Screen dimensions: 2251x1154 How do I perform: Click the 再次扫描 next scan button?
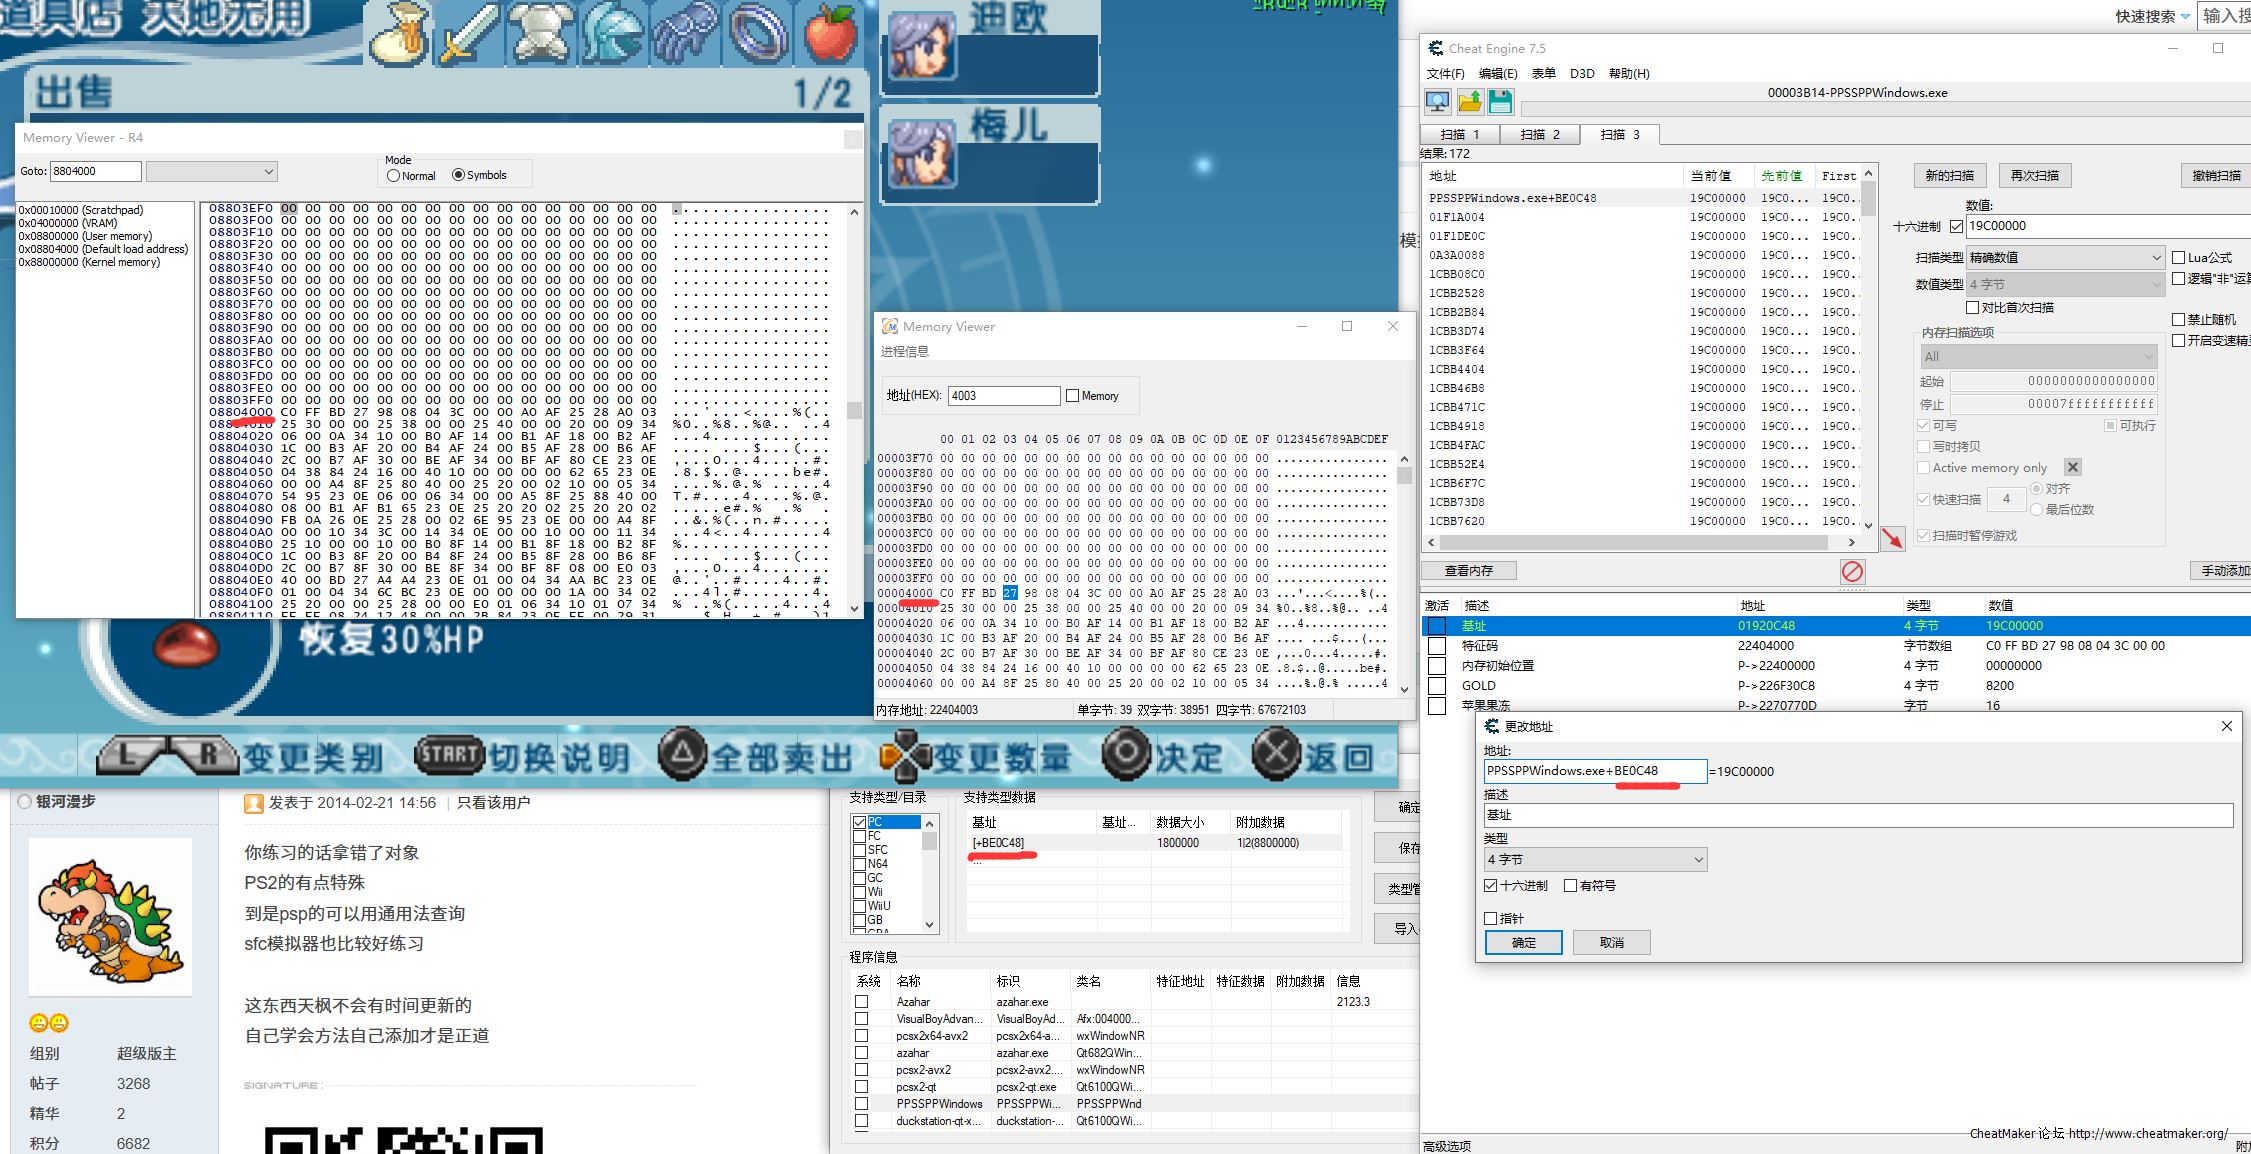(x=2034, y=175)
